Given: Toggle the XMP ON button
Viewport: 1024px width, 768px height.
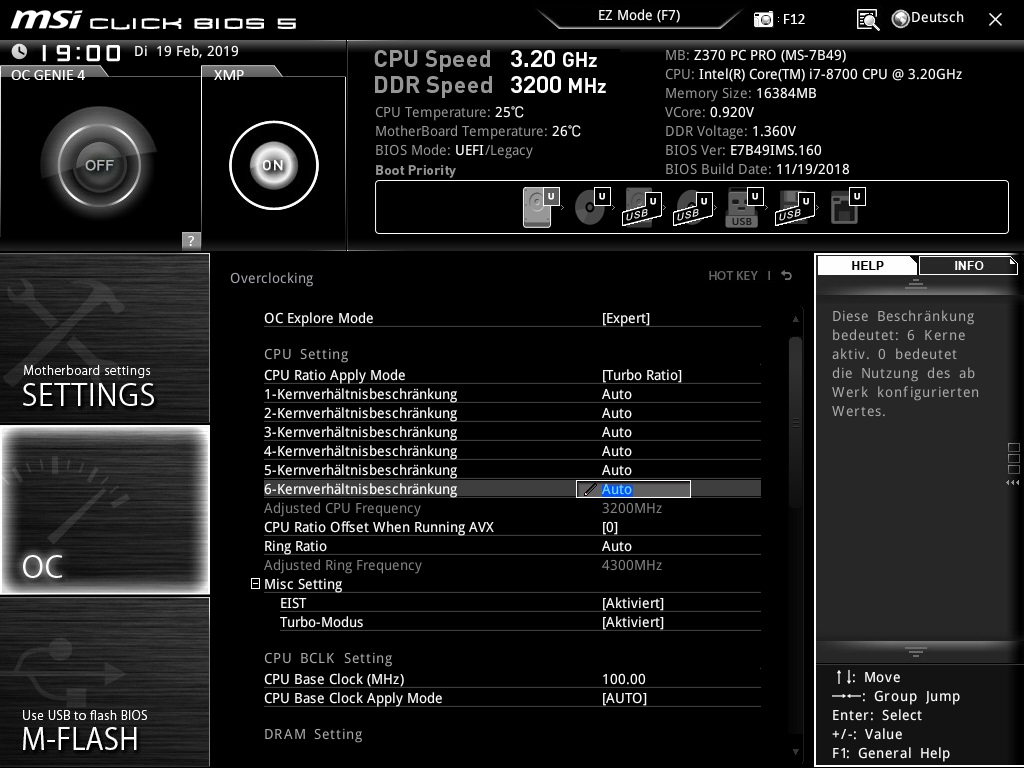Looking at the screenshot, I should (274, 165).
